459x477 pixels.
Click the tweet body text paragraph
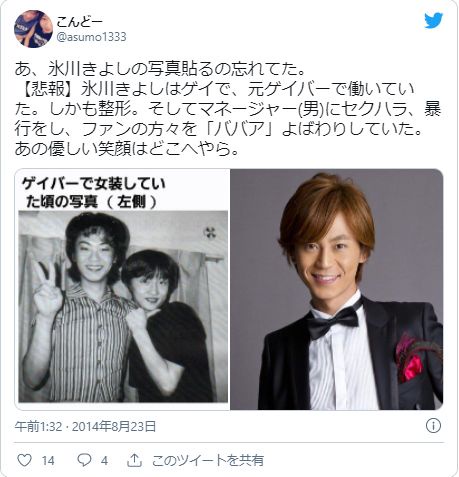(x=228, y=109)
